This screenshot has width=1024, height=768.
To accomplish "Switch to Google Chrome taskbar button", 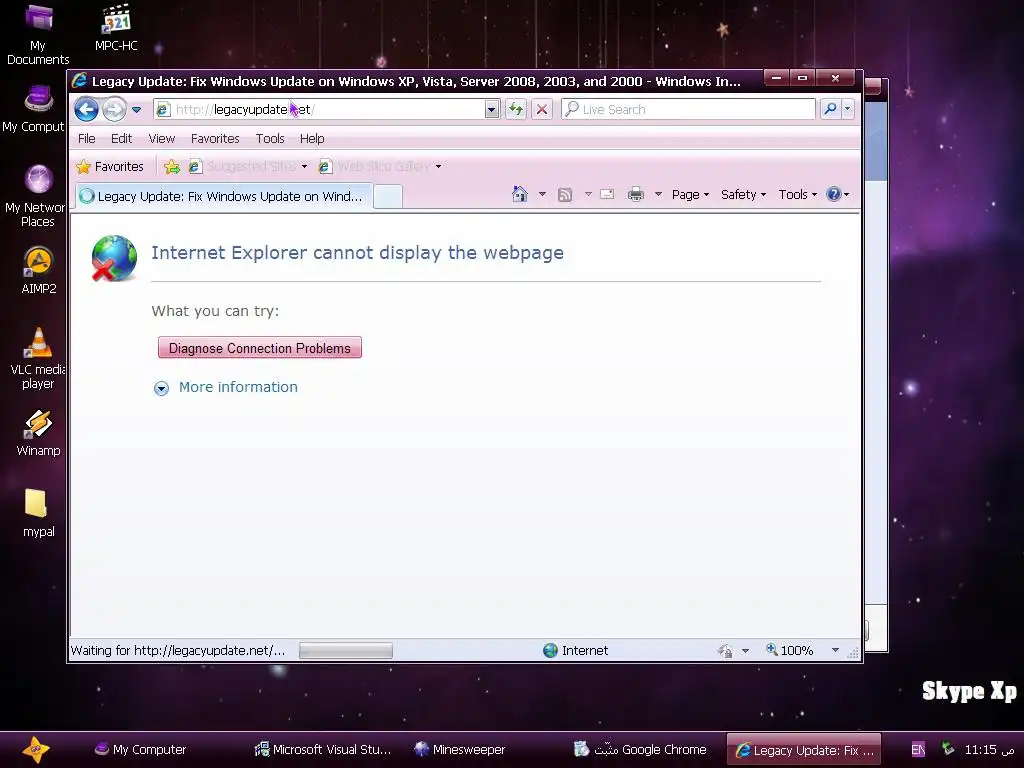I will tap(640, 750).
